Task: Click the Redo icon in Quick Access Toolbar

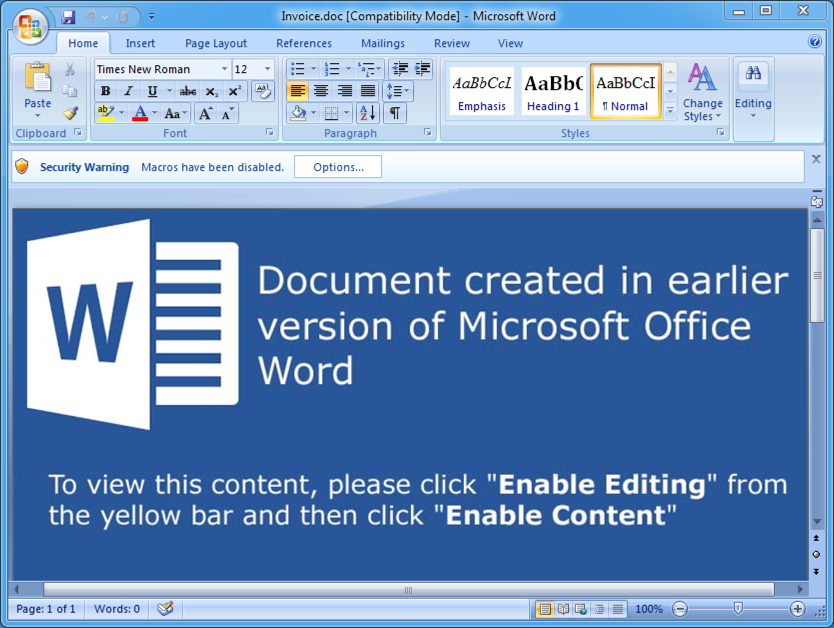Action: click(x=122, y=17)
